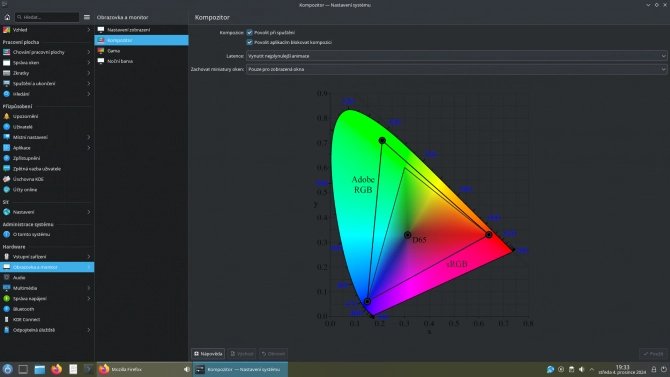The height and width of the screenshot is (377, 670).
Task: Launch the Firefox pinned taskbar icon
Action: 56,369
